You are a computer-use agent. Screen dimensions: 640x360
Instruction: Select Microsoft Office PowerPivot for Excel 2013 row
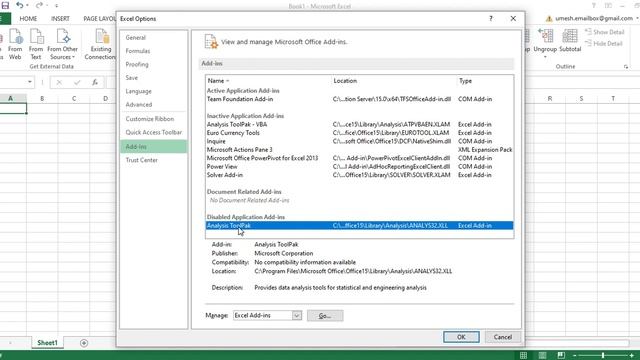(x=359, y=158)
